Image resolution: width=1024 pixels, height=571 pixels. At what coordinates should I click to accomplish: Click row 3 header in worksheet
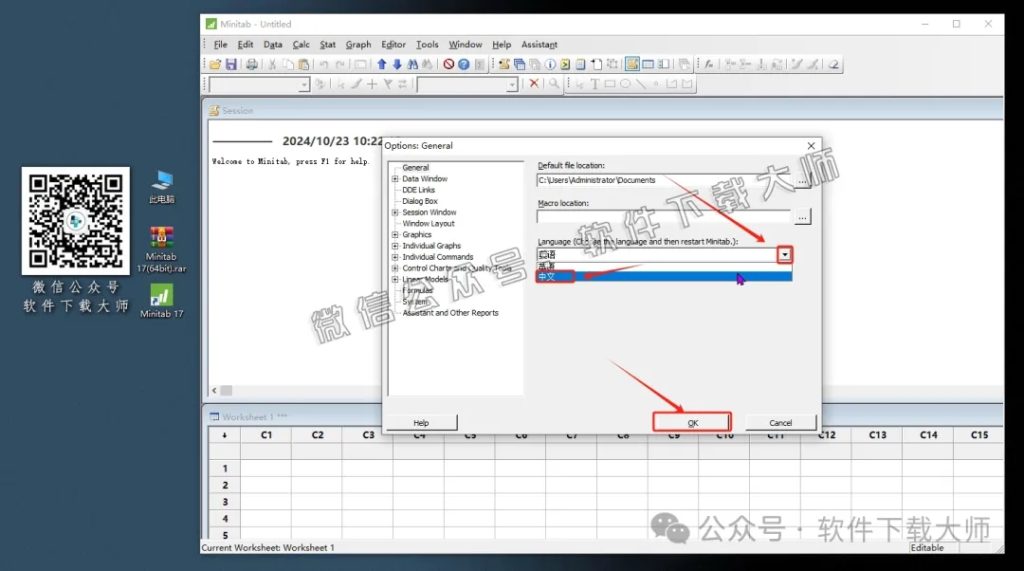(x=225, y=502)
